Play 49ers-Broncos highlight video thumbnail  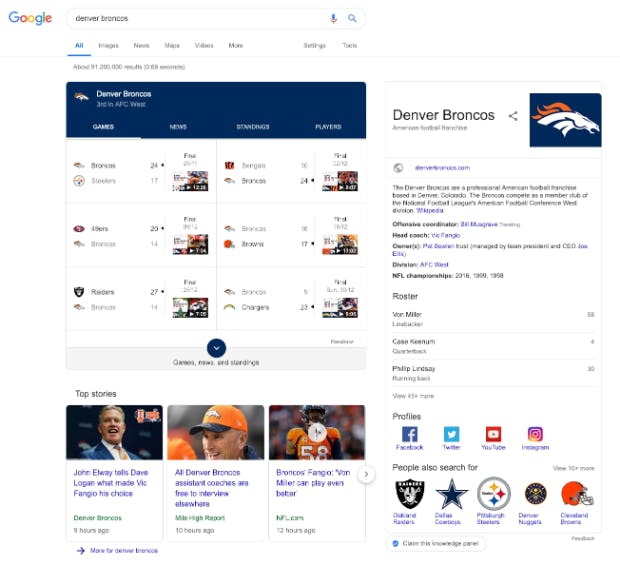coord(190,244)
